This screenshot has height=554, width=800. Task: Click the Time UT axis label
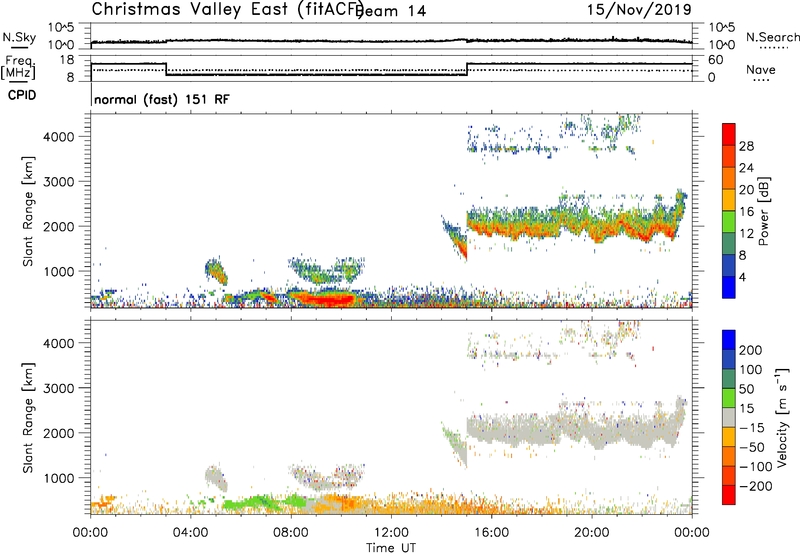tap(391, 548)
